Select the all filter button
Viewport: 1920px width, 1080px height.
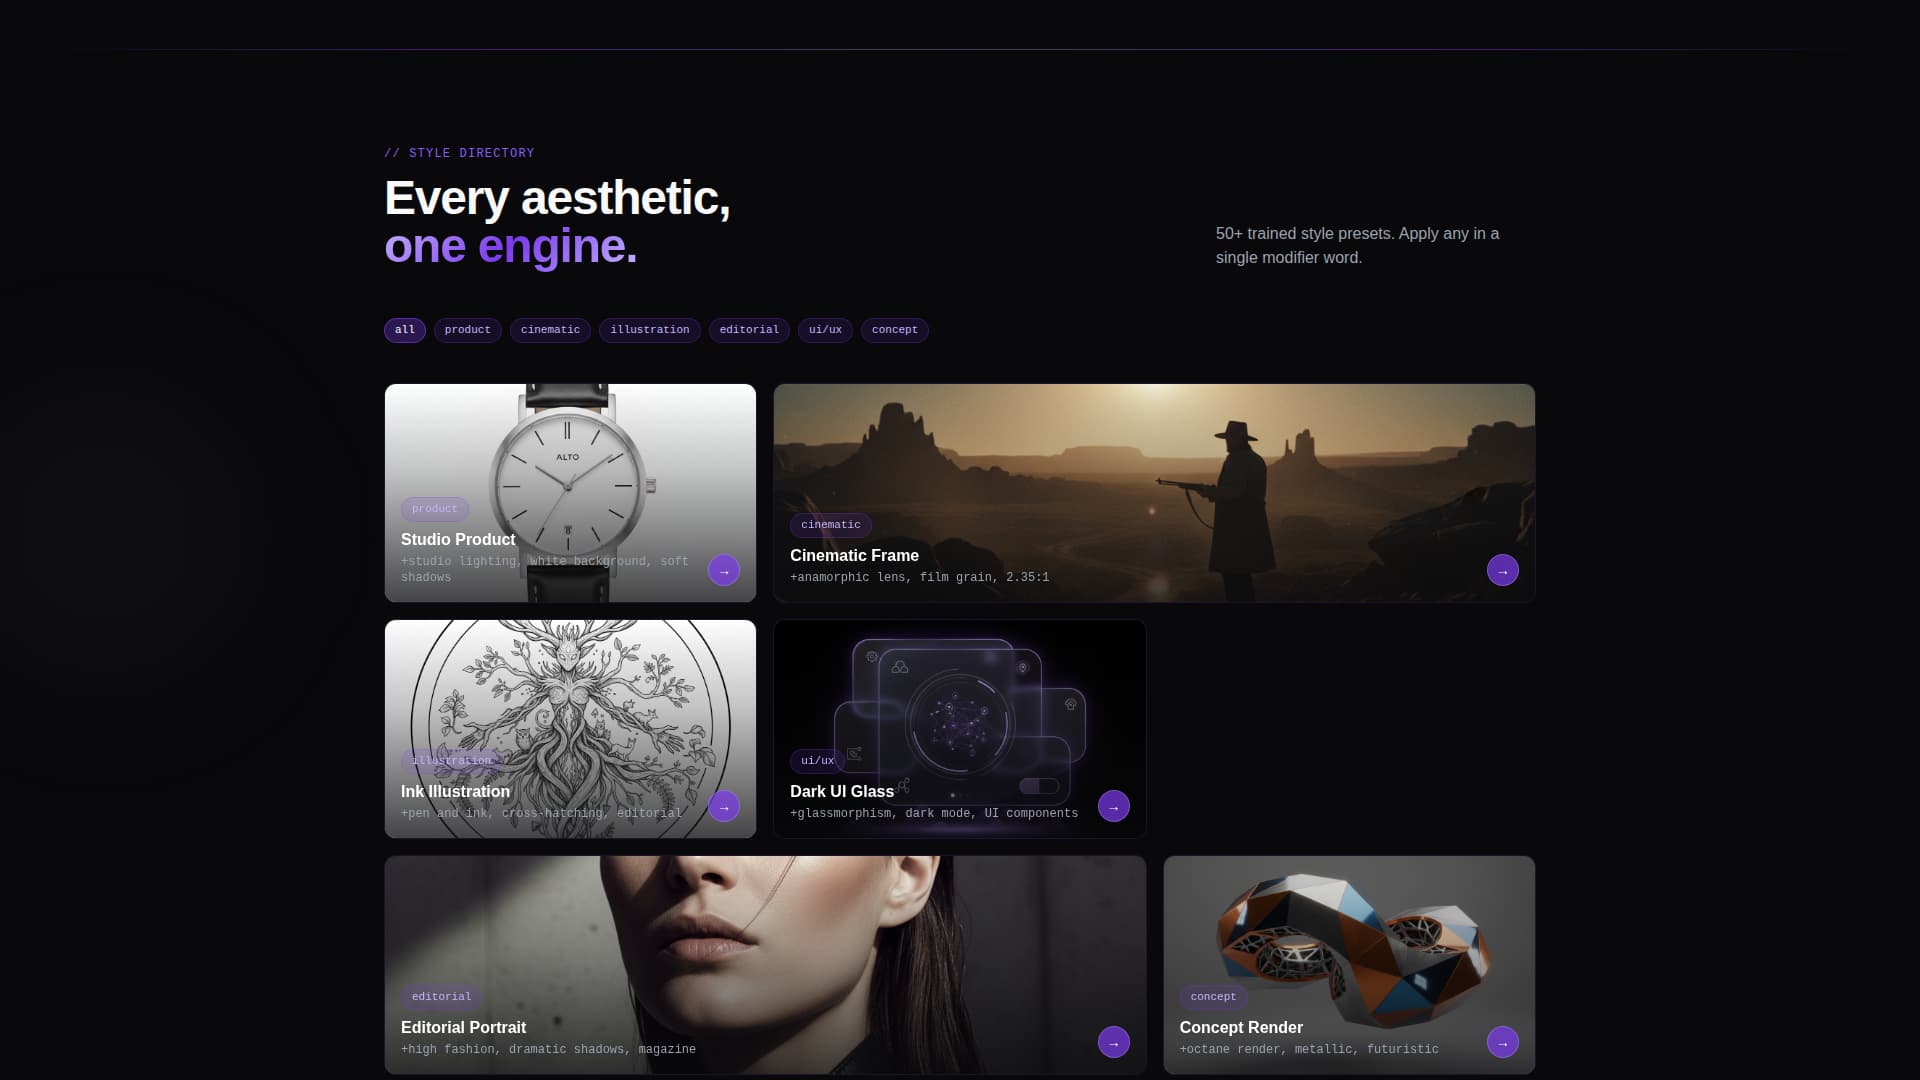coord(404,330)
